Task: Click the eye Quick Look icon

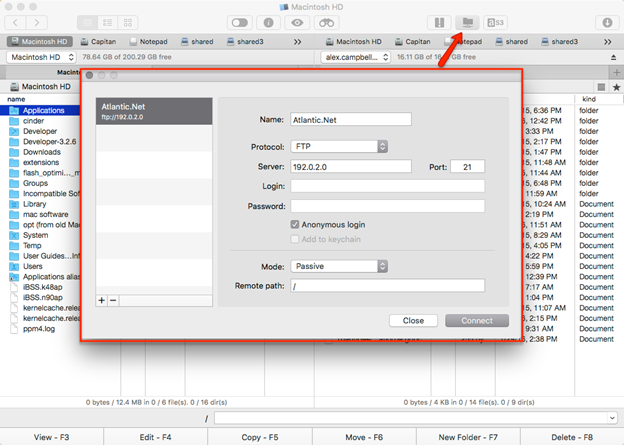Action: point(297,23)
